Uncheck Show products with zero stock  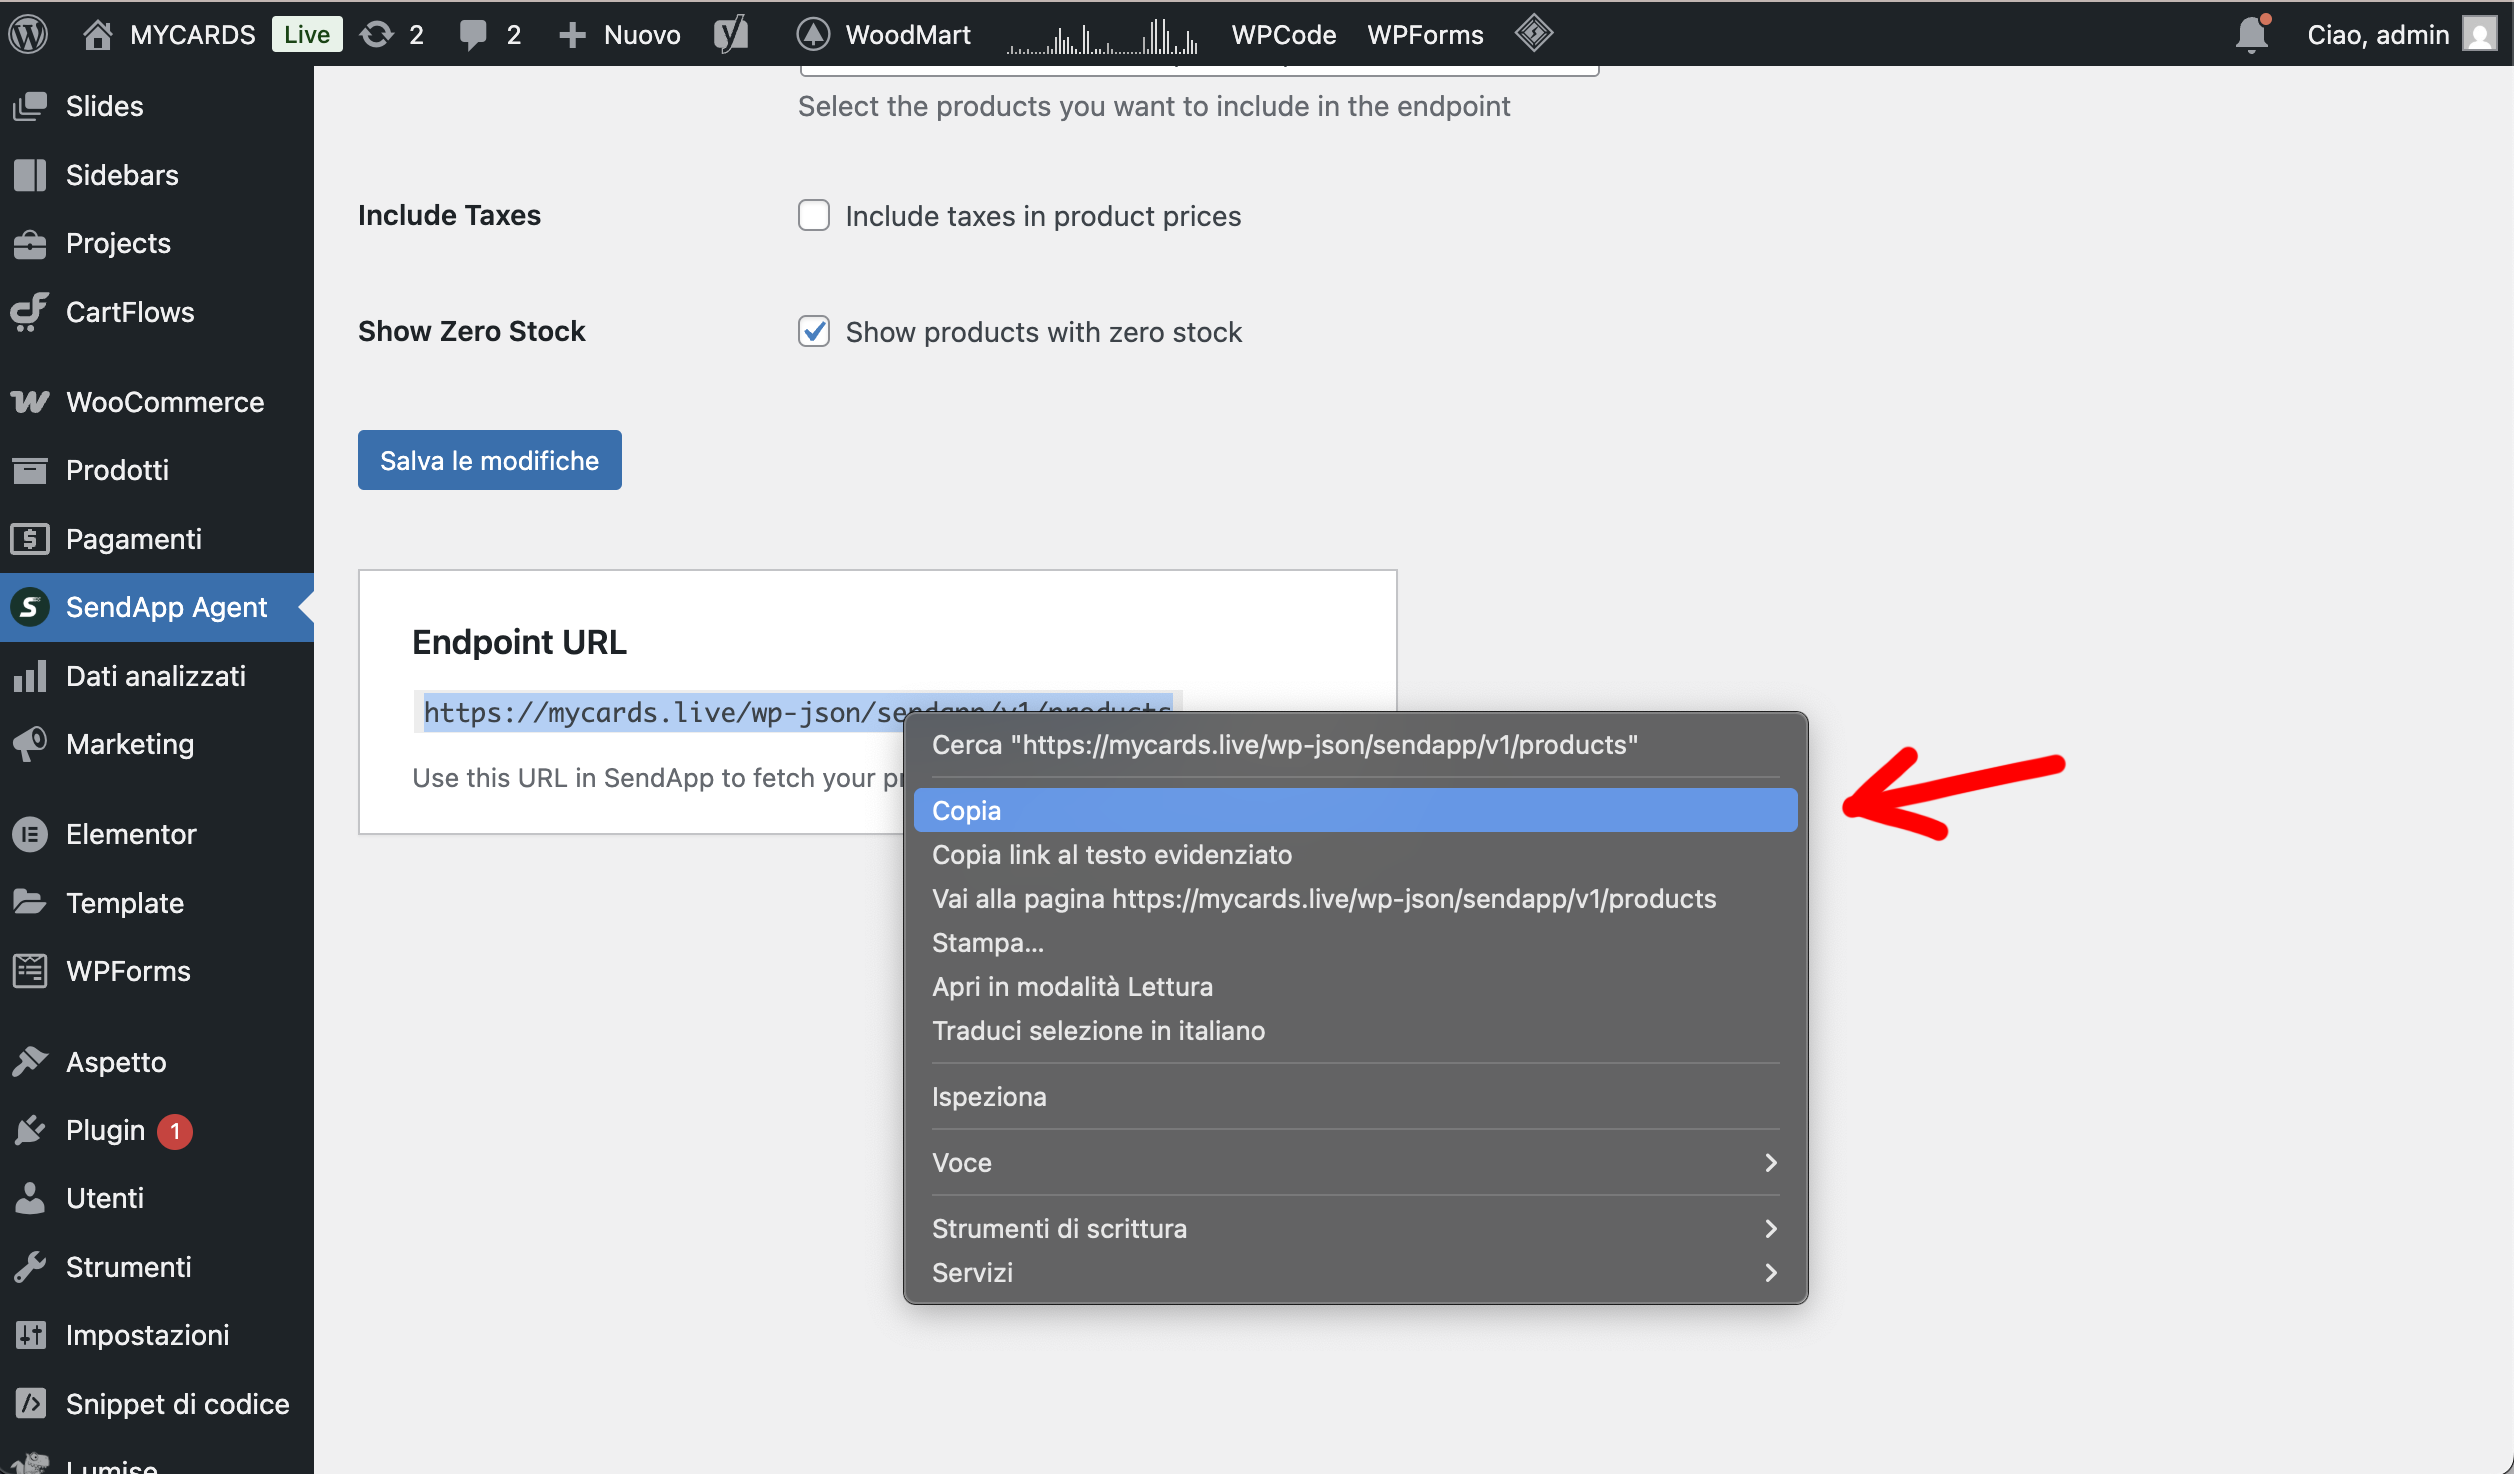point(814,331)
